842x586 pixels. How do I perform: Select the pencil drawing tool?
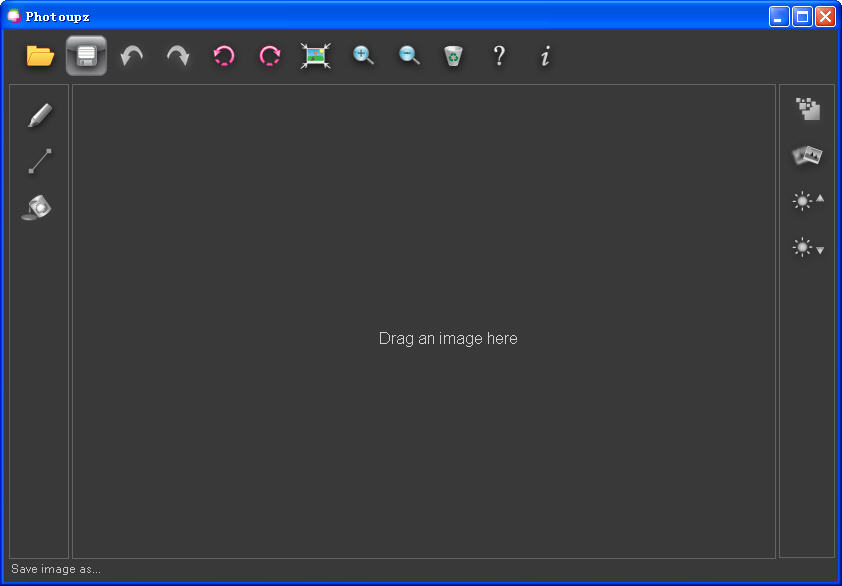point(40,115)
